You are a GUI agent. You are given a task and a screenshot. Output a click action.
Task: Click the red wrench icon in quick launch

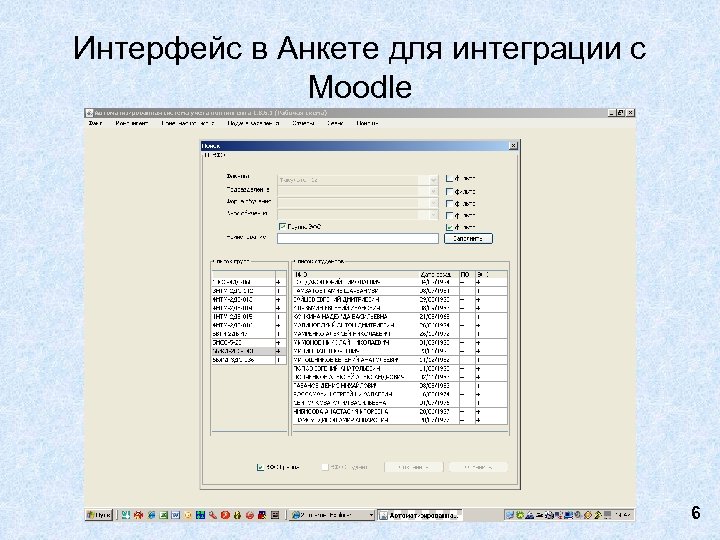pyautogui.click(x=213, y=515)
